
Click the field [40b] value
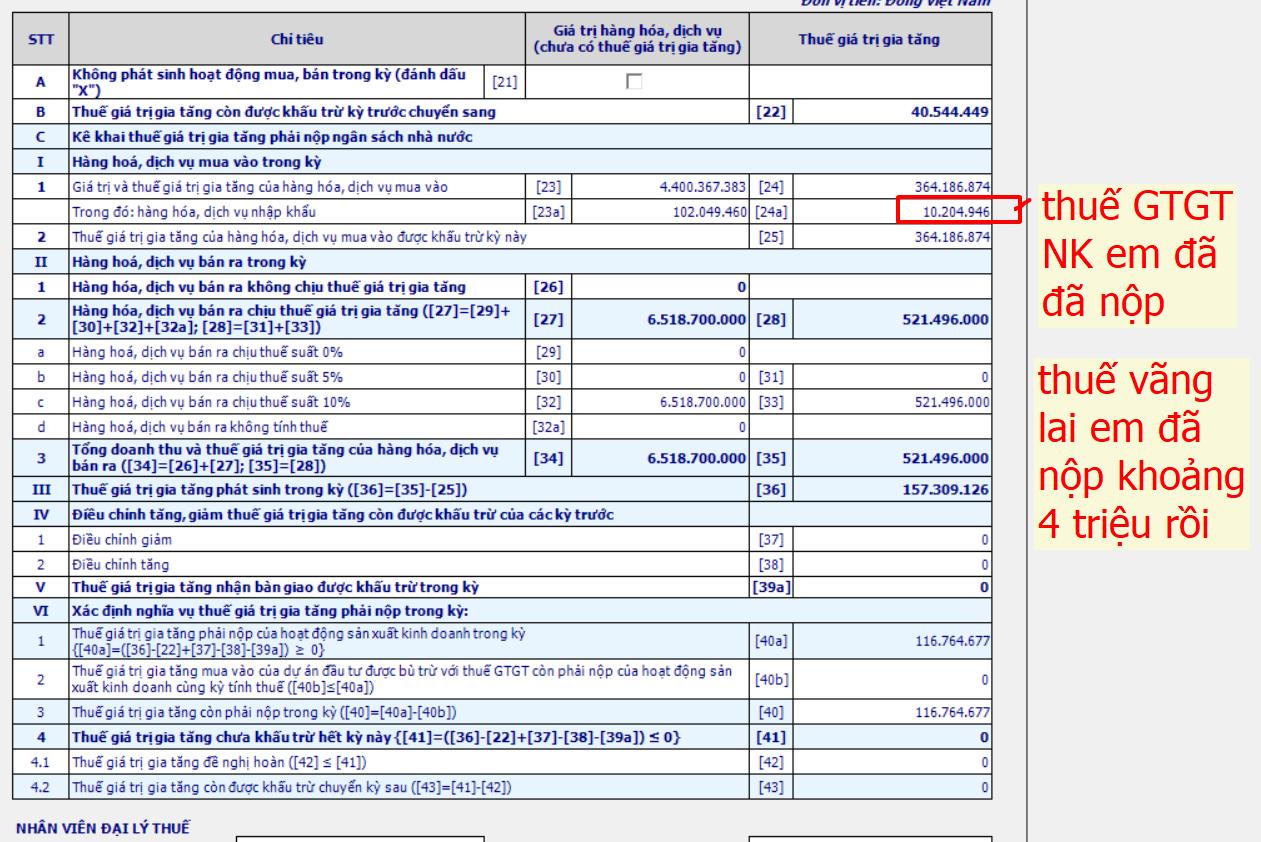[892, 679]
